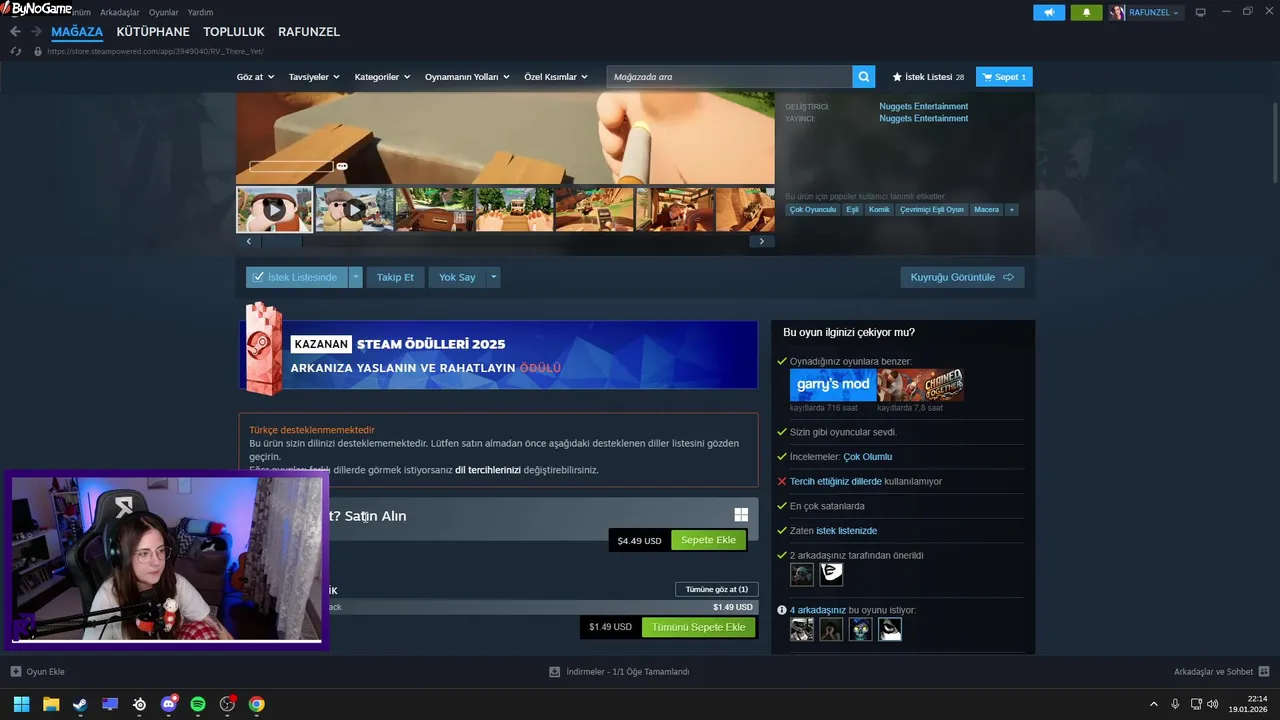Viewport: 1280px width, 720px height.
Task: Open the green notifications bell
Action: (1086, 12)
